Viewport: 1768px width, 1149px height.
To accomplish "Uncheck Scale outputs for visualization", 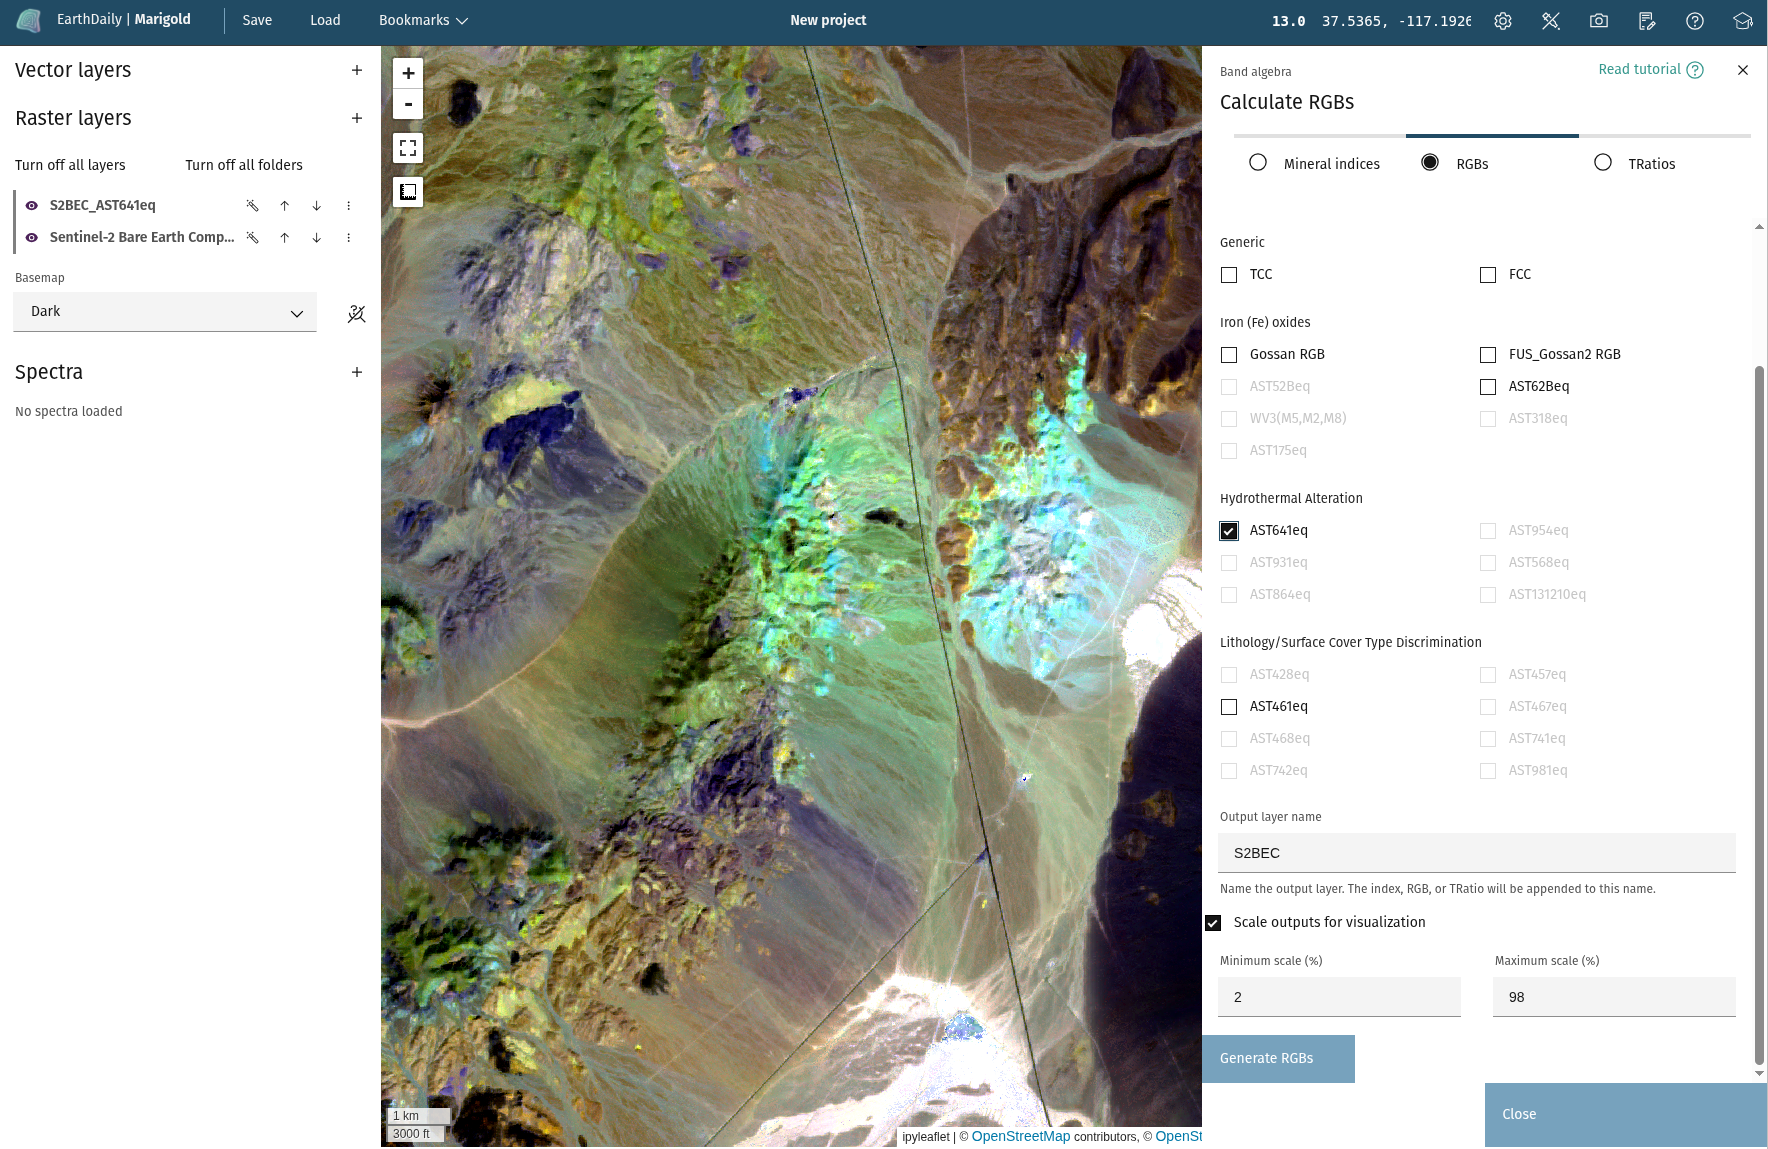I will tap(1213, 923).
